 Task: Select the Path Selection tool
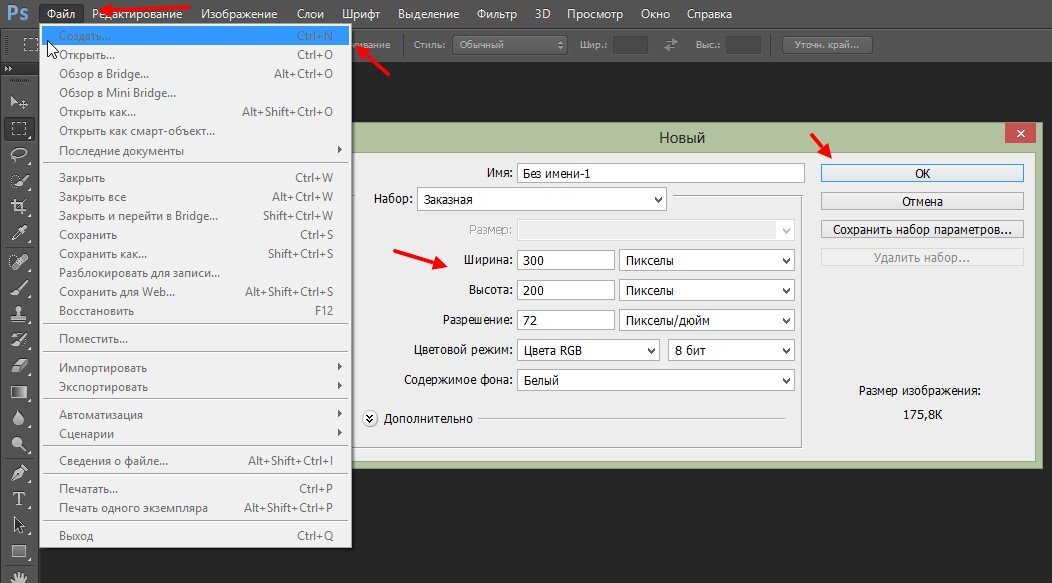pos(19,525)
